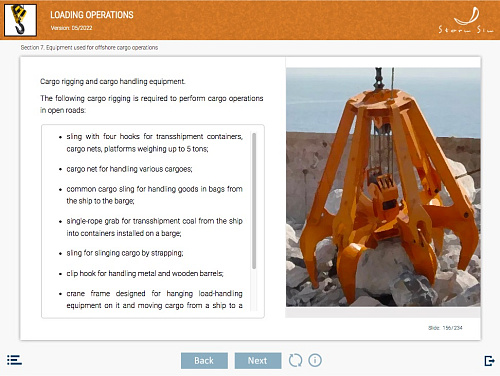Click the Section 7 heading text
Screen dimensions: 500x376
[x=89, y=48]
